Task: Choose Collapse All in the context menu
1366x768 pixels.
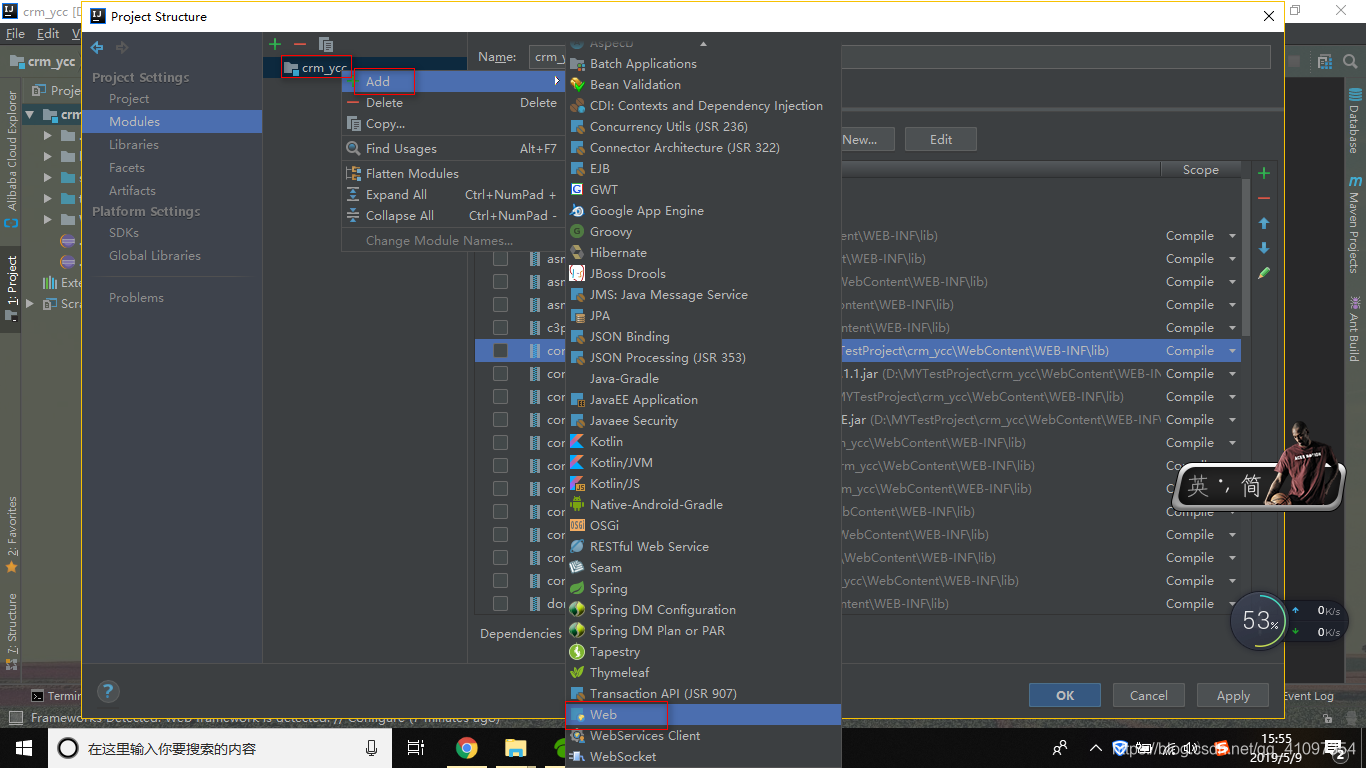Action: (x=455, y=216)
